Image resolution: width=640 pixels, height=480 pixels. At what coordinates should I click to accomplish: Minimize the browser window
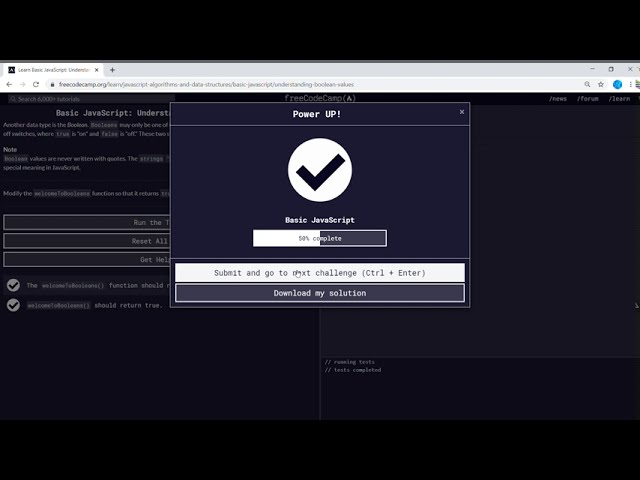point(593,69)
